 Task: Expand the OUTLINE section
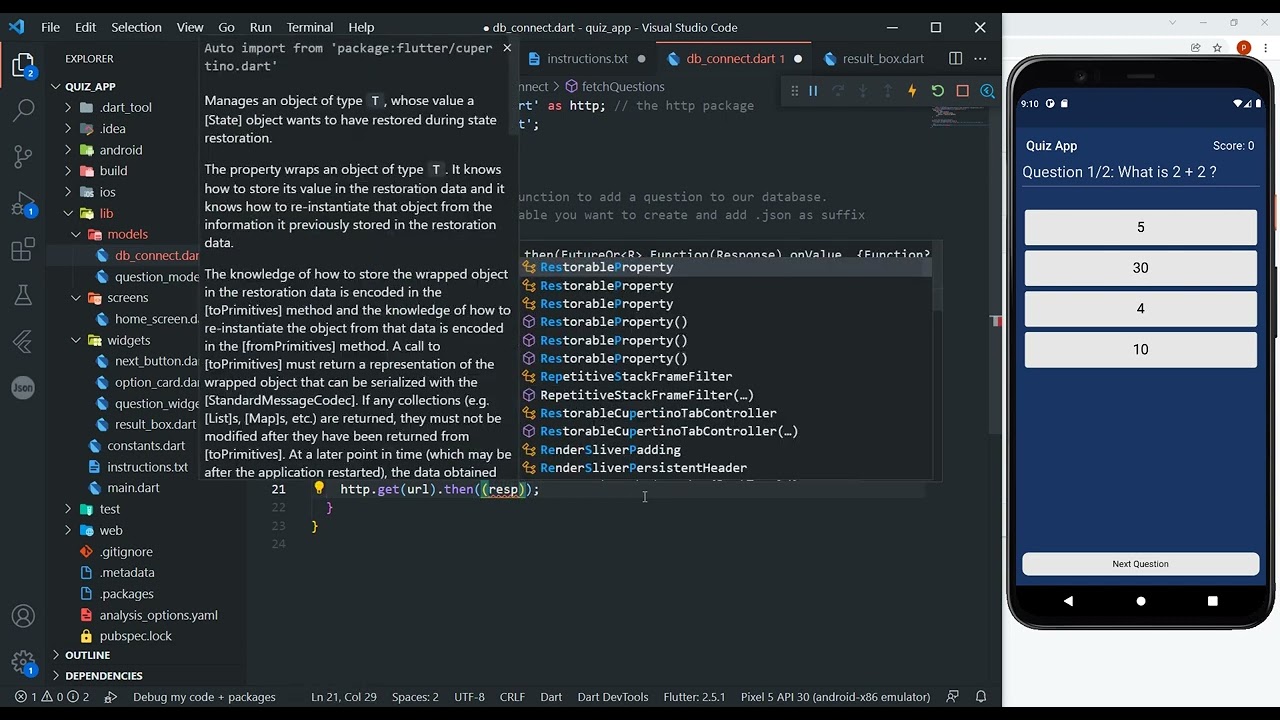coord(87,655)
